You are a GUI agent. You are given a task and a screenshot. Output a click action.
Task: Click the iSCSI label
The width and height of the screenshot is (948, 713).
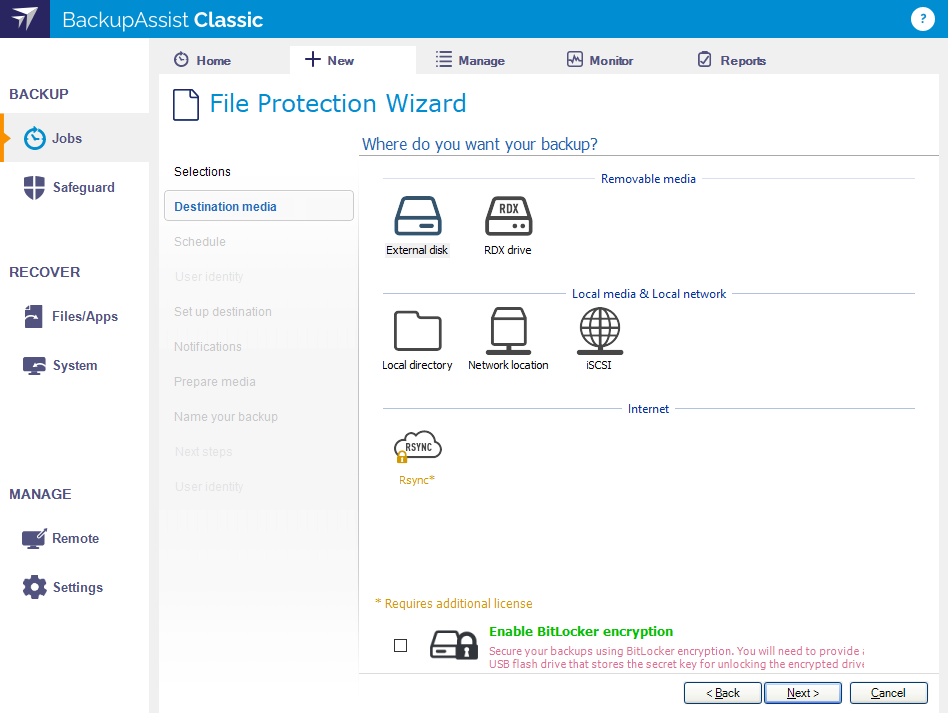coord(599,365)
